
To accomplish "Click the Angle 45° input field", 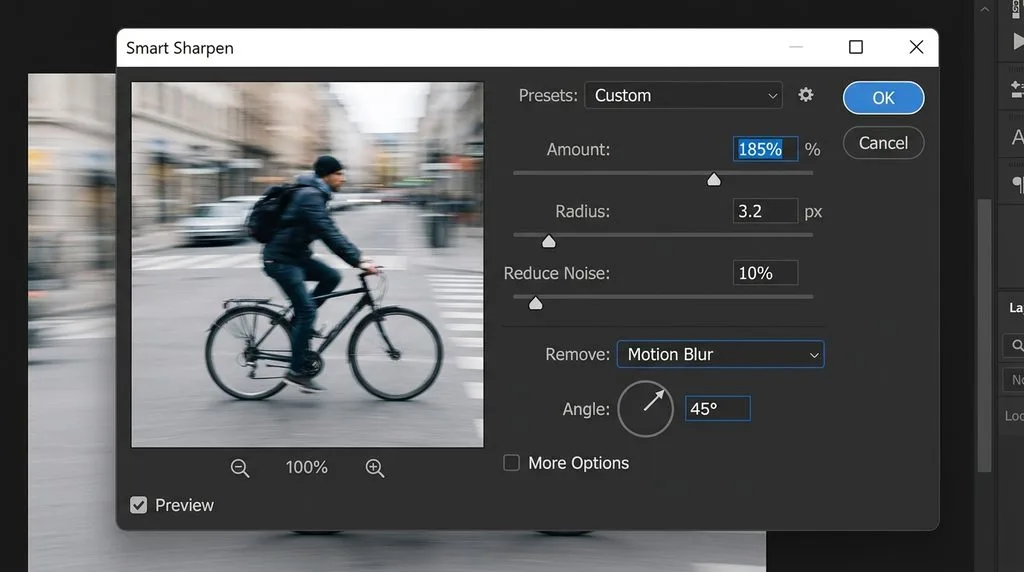I will click(x=717, y=409).
